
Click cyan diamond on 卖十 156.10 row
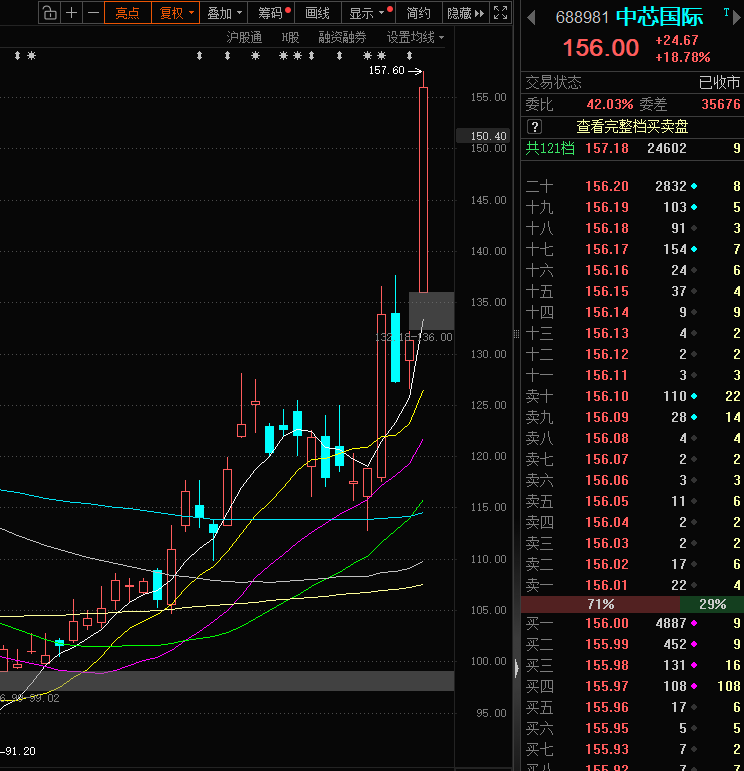(x=694, y=396)
